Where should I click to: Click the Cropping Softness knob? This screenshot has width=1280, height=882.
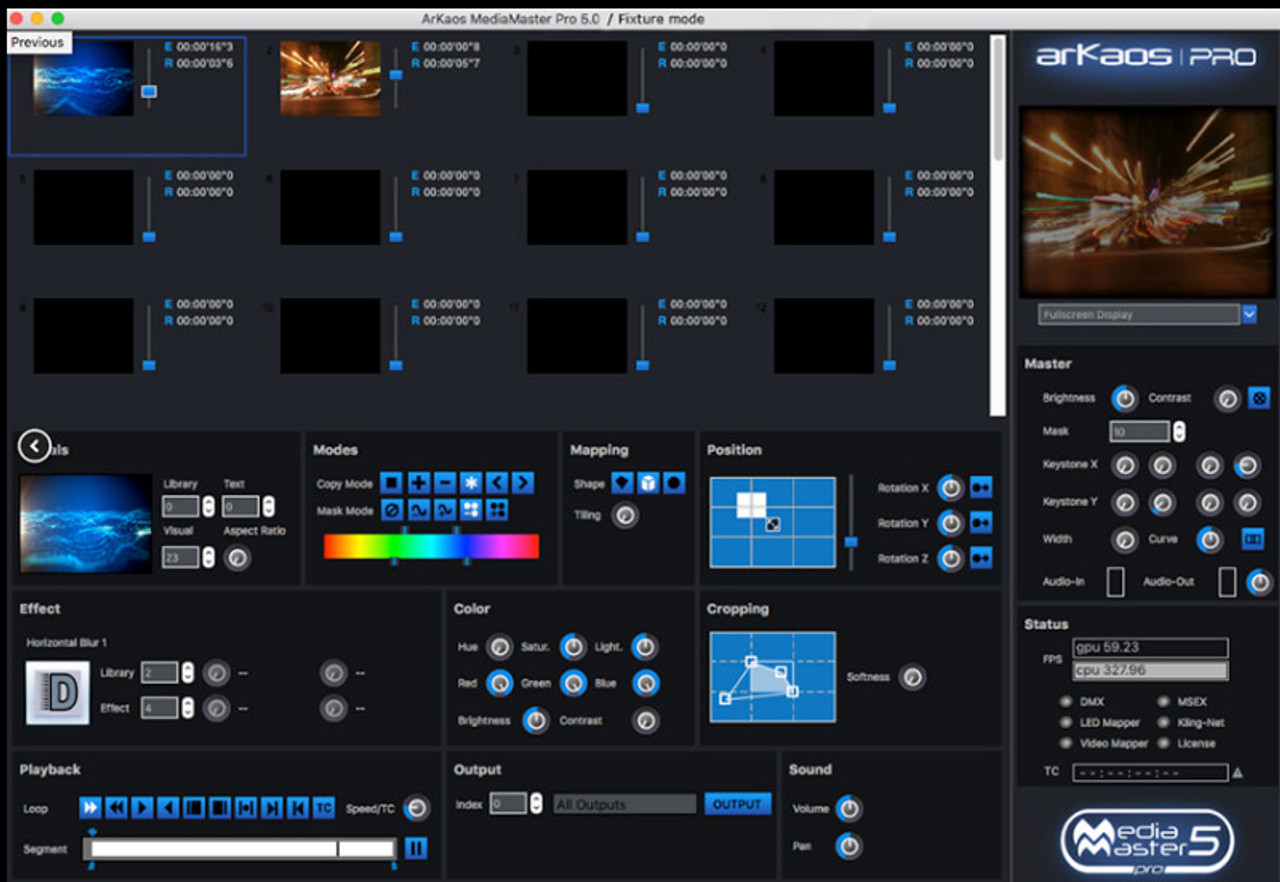tap(911, 677)
